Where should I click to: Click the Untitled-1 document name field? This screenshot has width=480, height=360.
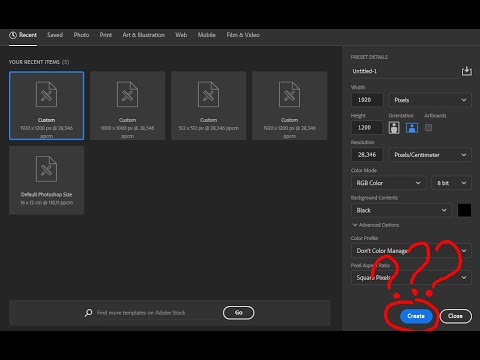pyautogui.click(x=405, y=71)
